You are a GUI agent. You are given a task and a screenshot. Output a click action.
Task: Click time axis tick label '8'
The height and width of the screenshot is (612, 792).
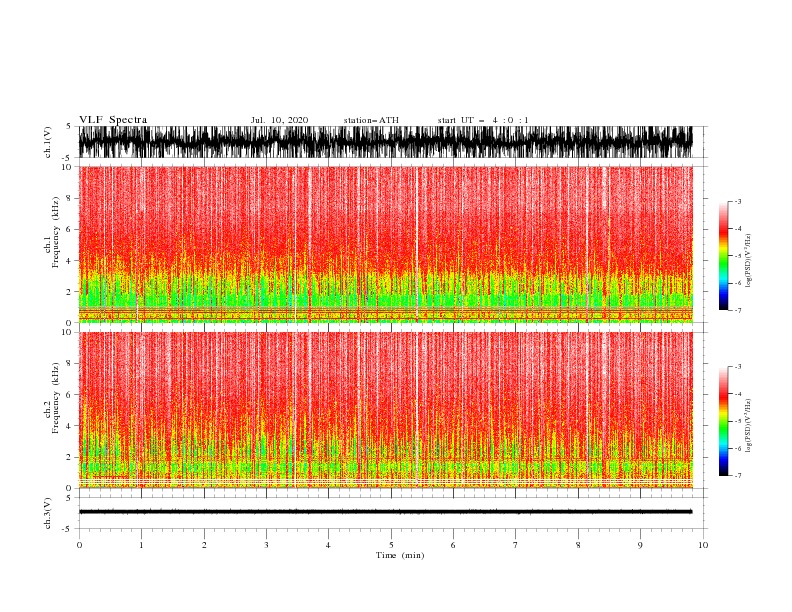tap(578, 545)
